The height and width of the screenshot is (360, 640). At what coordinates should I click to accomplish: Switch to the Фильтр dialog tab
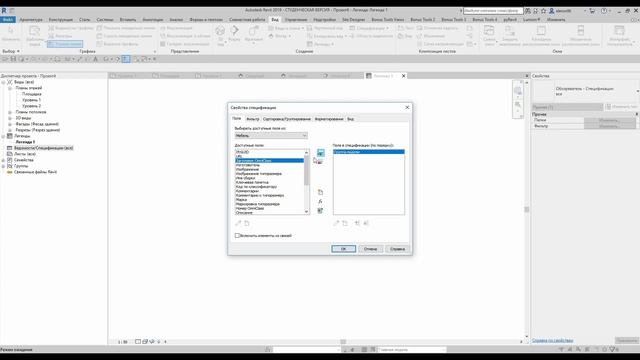(253, 119)
